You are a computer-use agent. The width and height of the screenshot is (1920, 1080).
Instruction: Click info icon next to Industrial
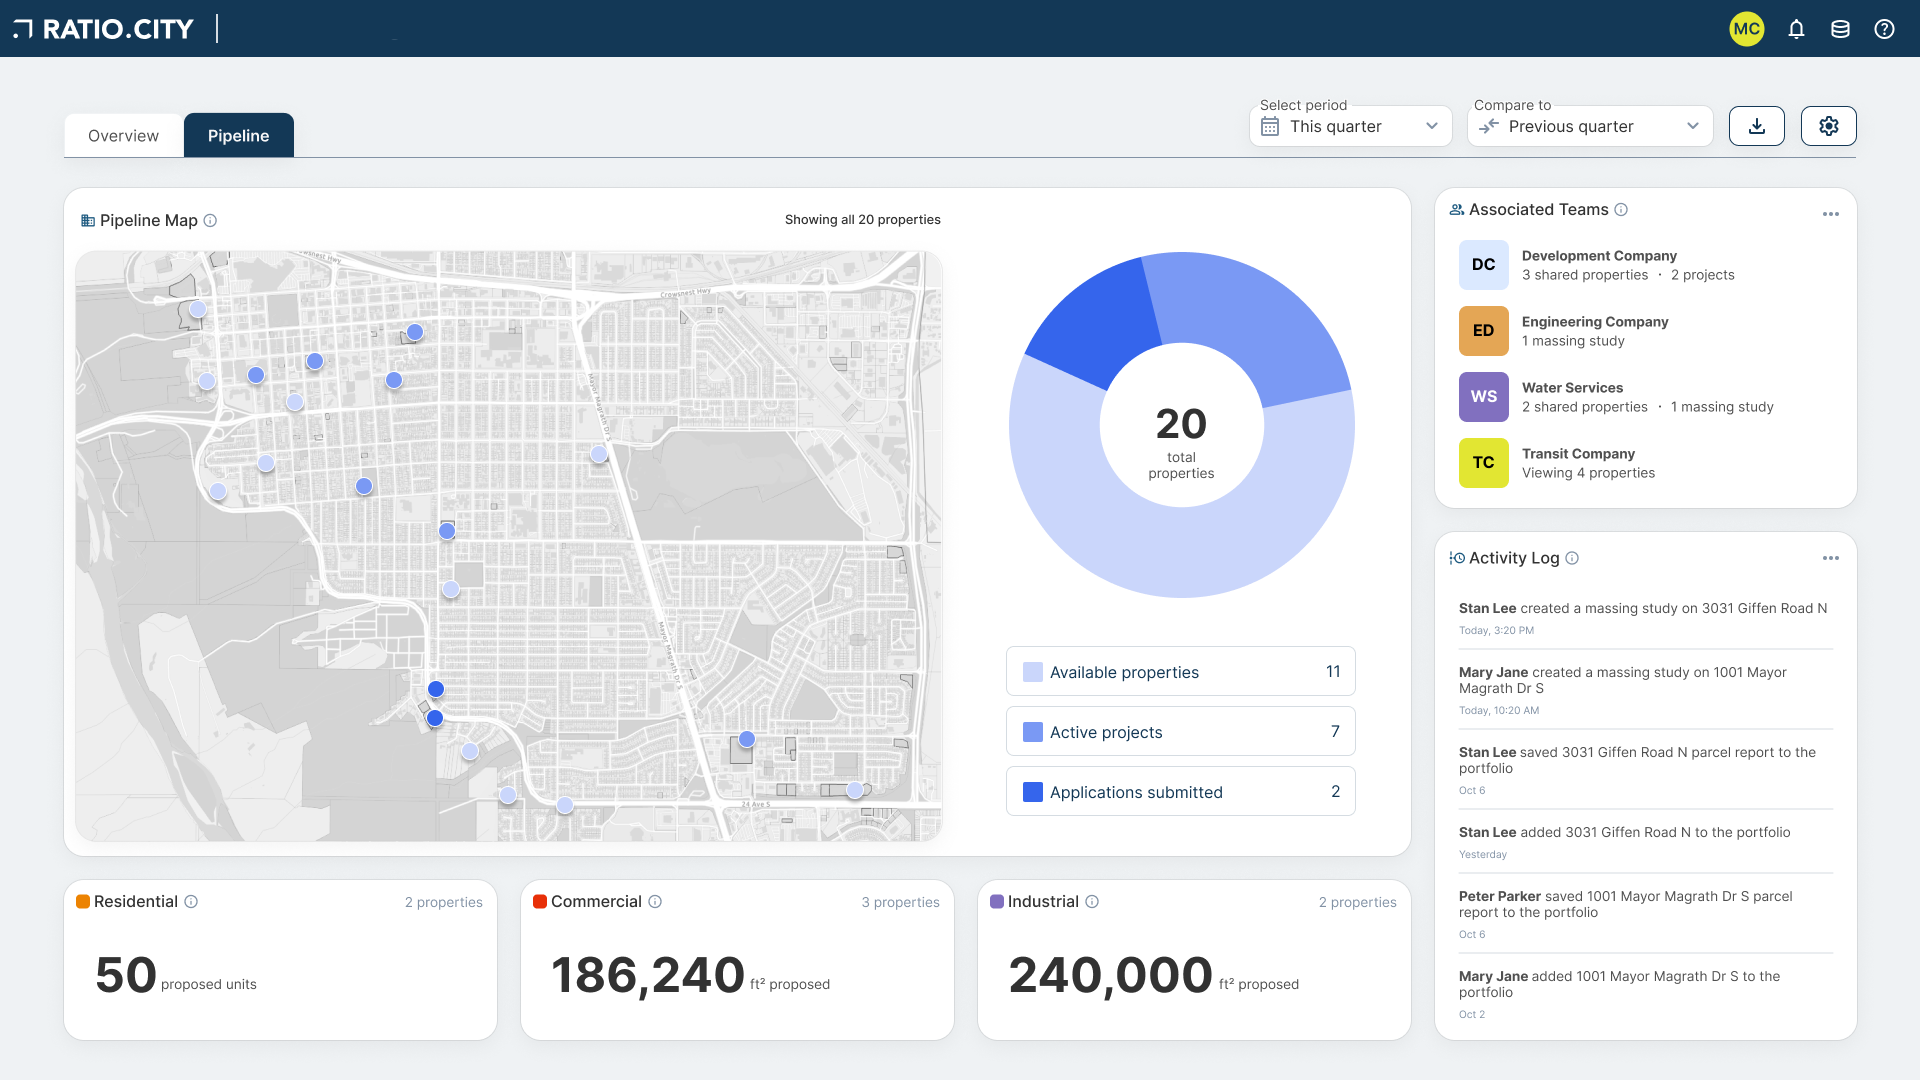click(x=1092, y=902)
